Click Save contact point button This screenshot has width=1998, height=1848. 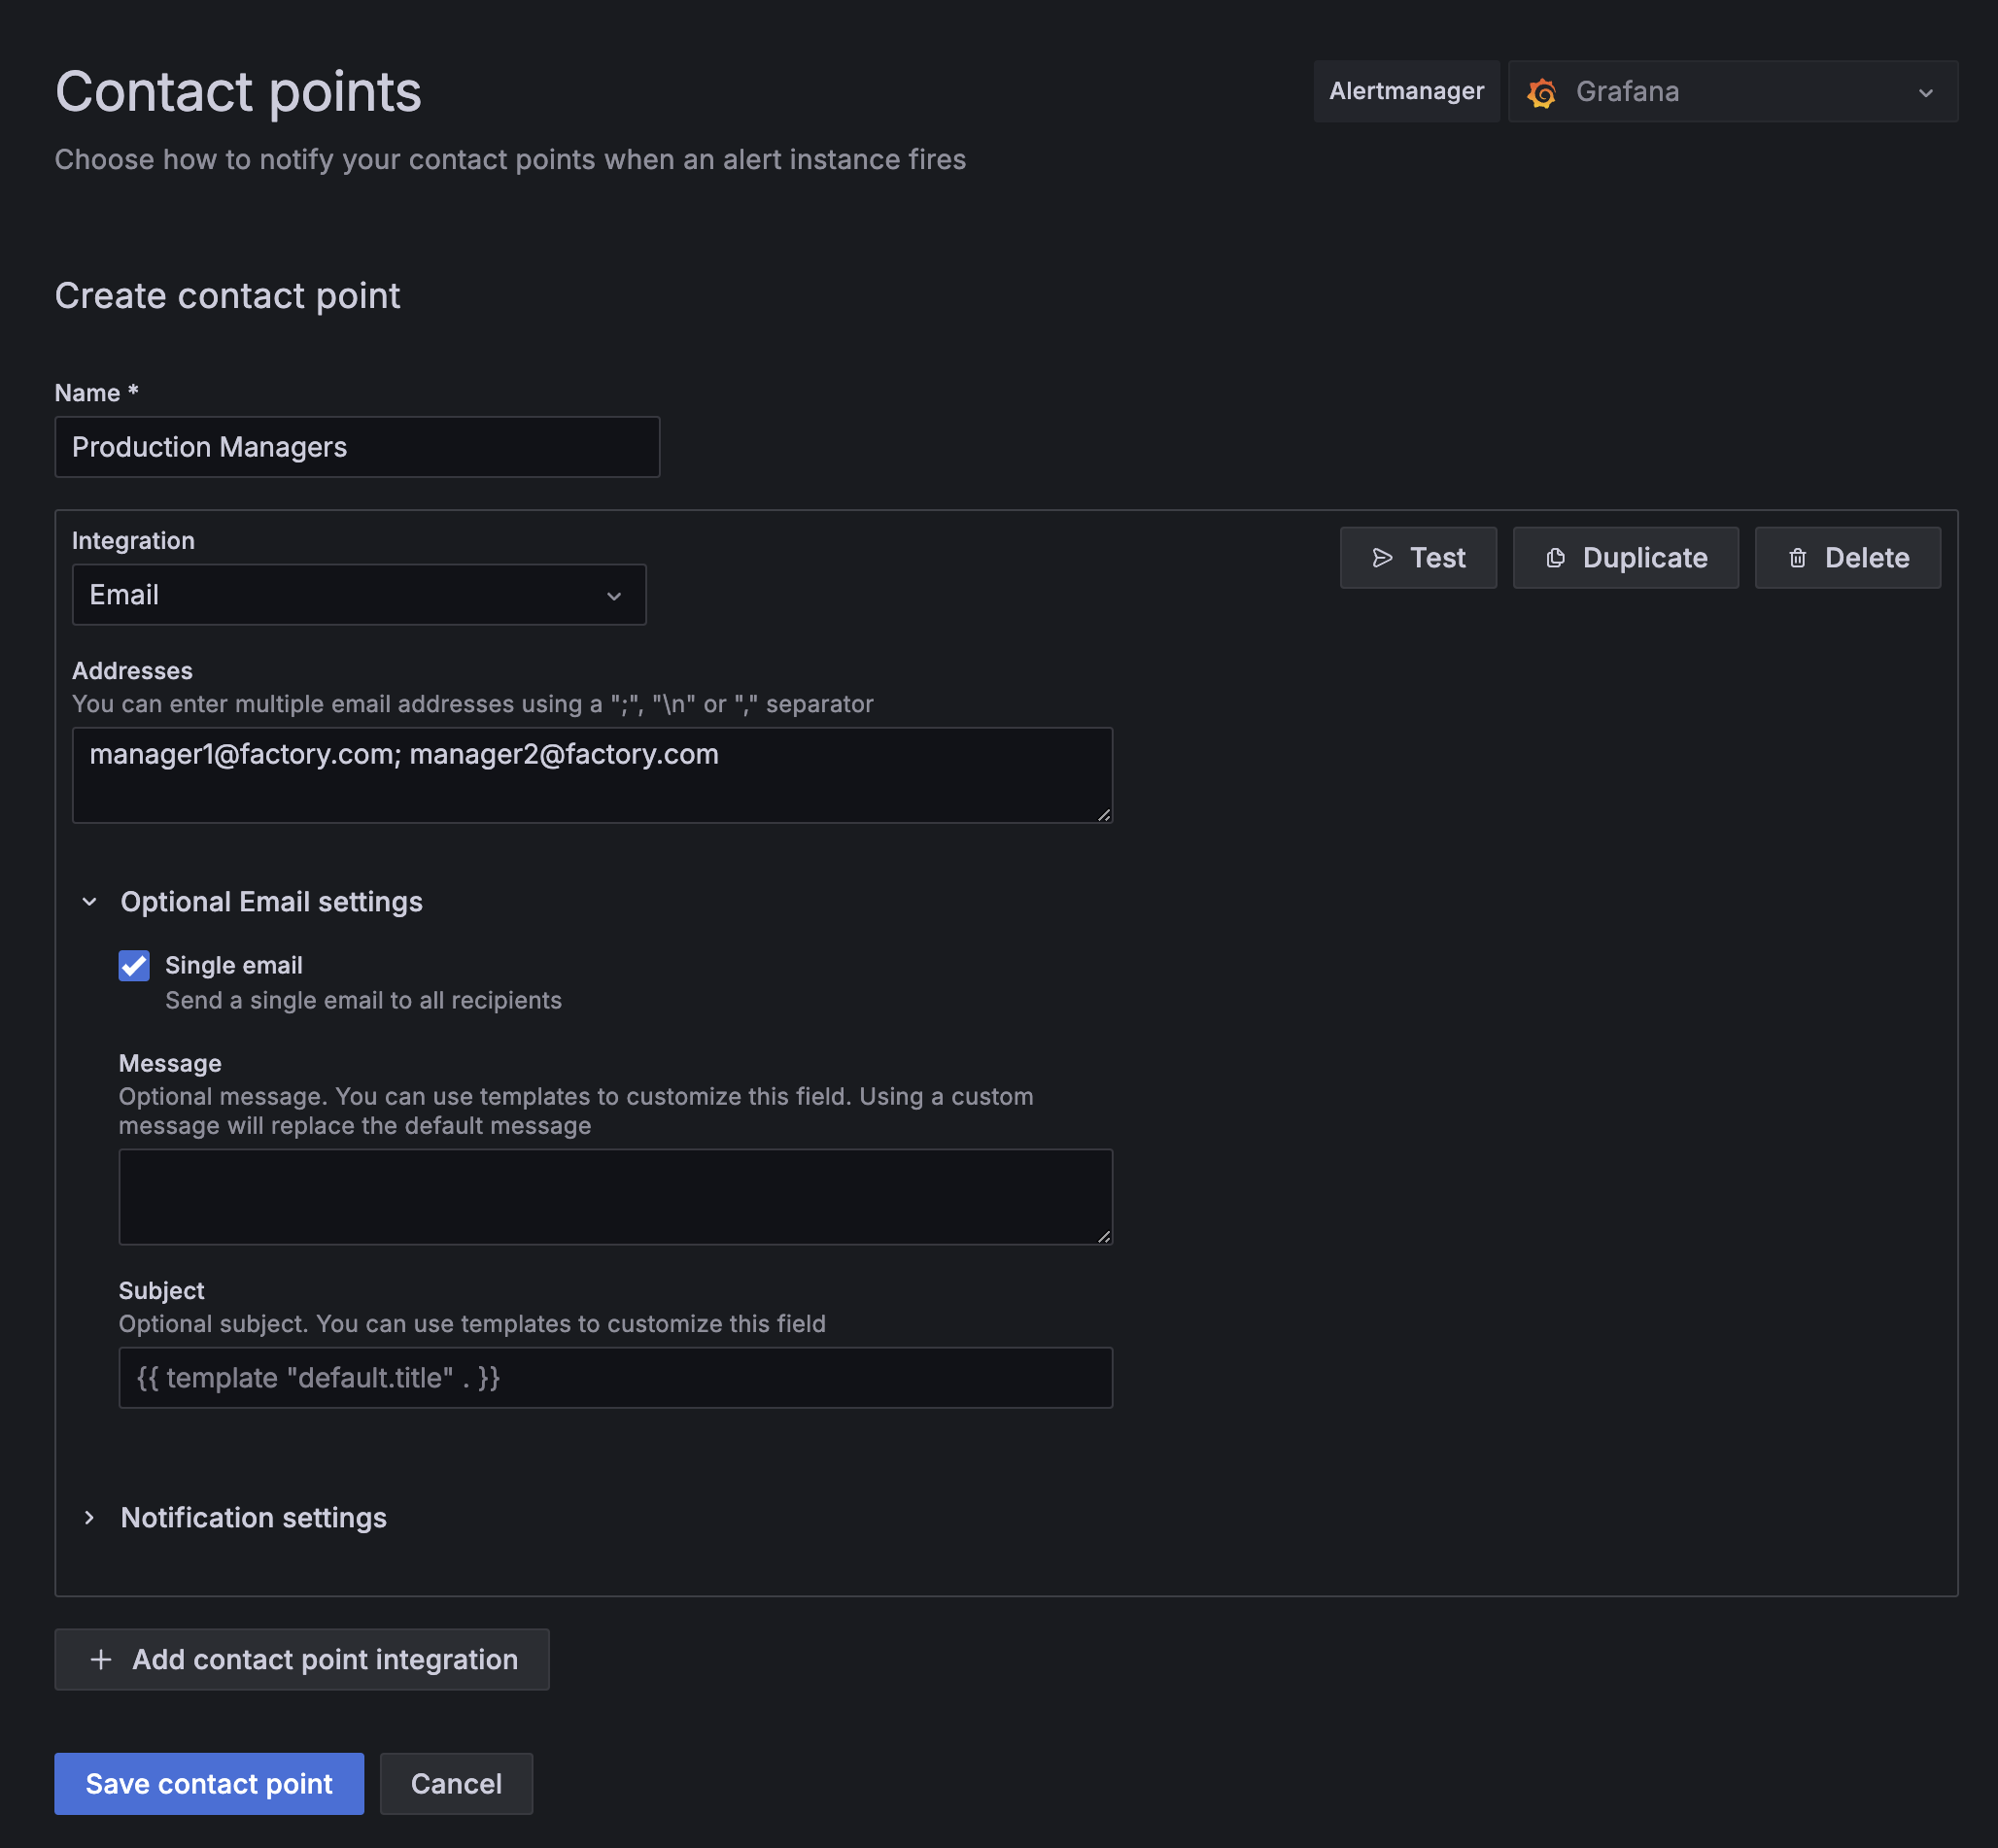click(209, 1784)
